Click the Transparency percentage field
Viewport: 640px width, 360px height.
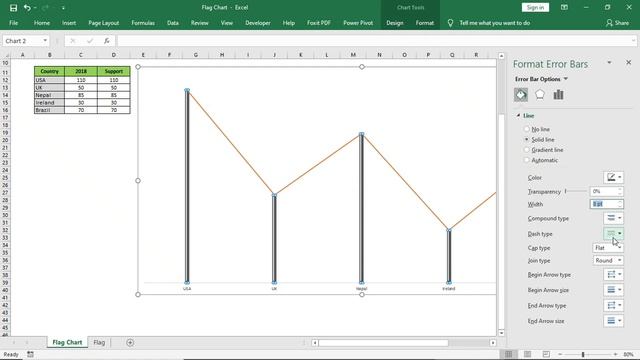pos(603,191)
